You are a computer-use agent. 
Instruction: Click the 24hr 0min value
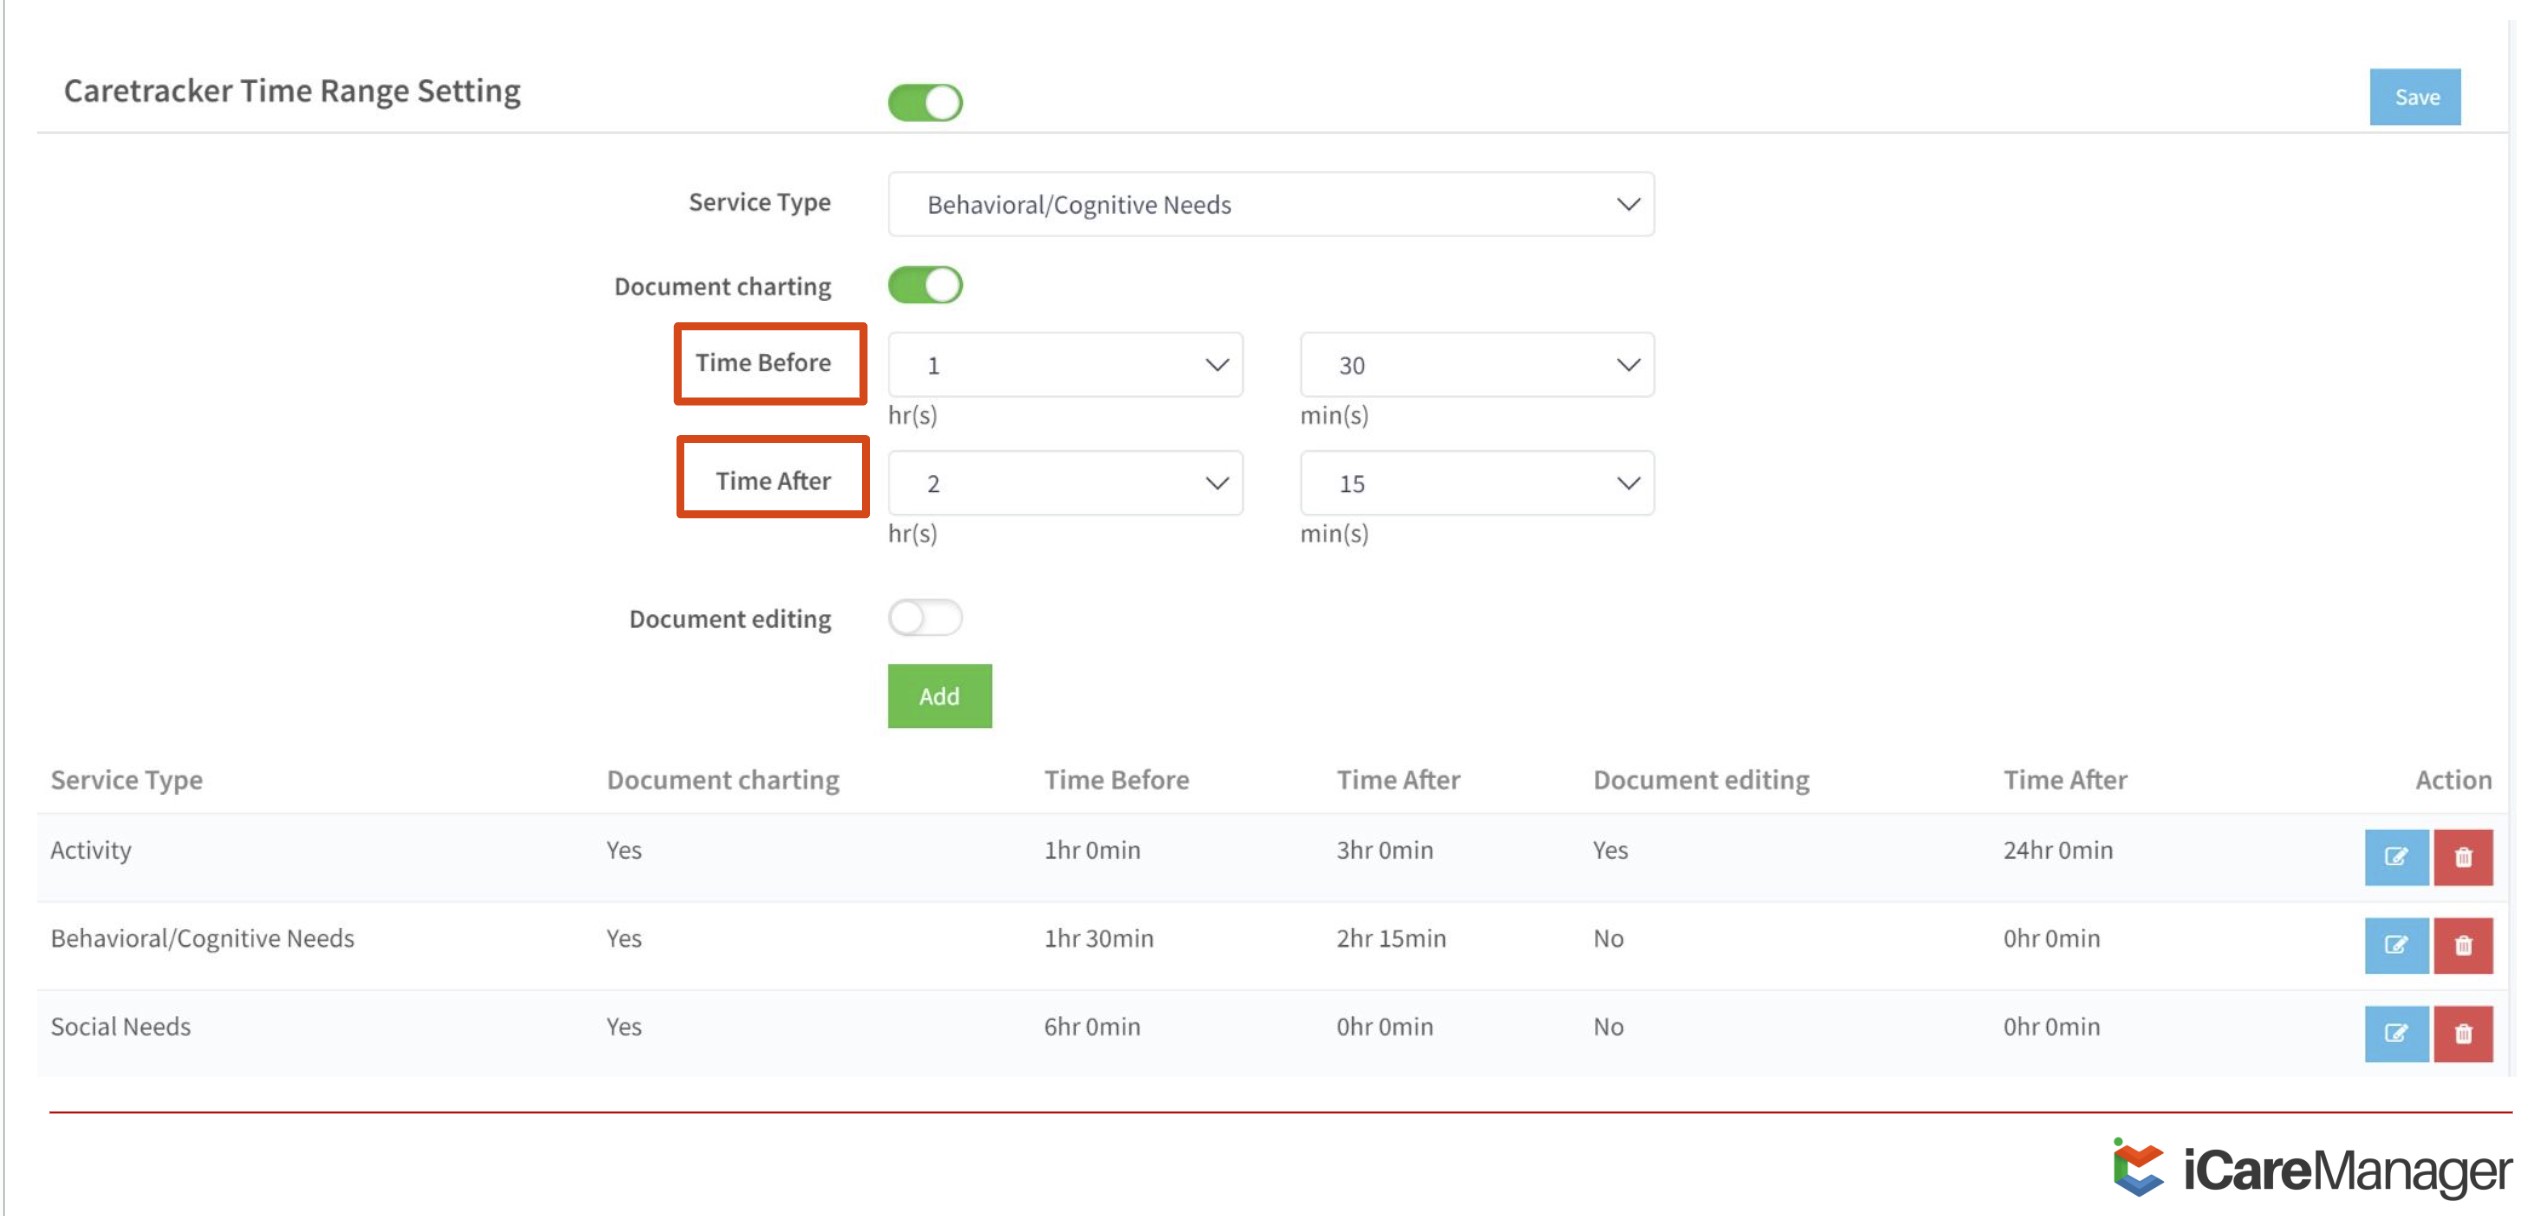pyautogui.click(x=2058, y=850)
